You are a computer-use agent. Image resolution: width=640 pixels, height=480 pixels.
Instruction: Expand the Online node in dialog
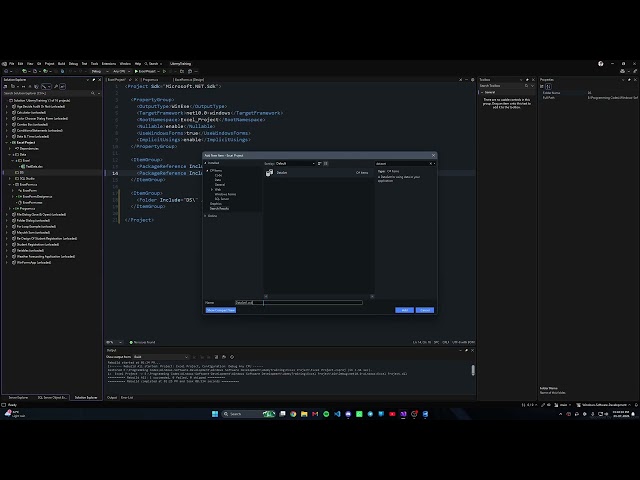pos(205,216)
